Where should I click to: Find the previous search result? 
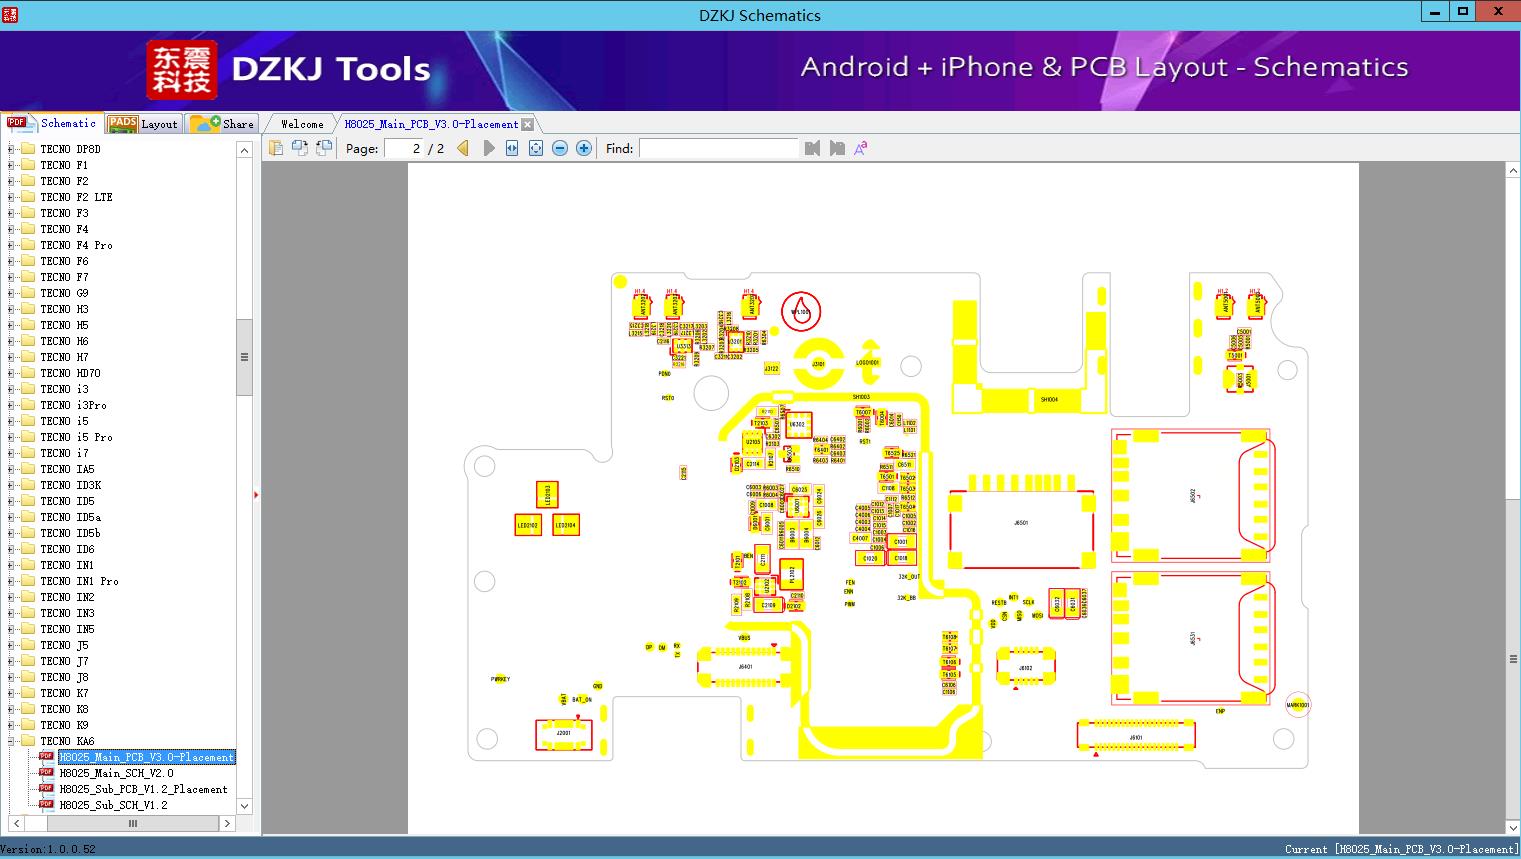point(812,148)
